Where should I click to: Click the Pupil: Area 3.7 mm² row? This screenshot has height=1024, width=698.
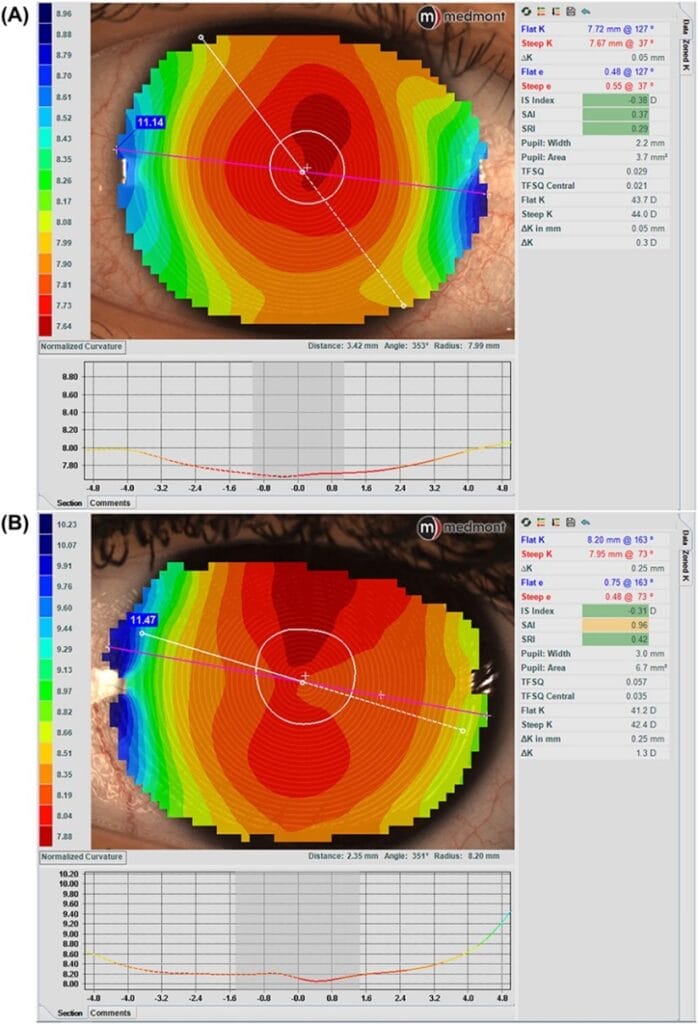point(594,157)
